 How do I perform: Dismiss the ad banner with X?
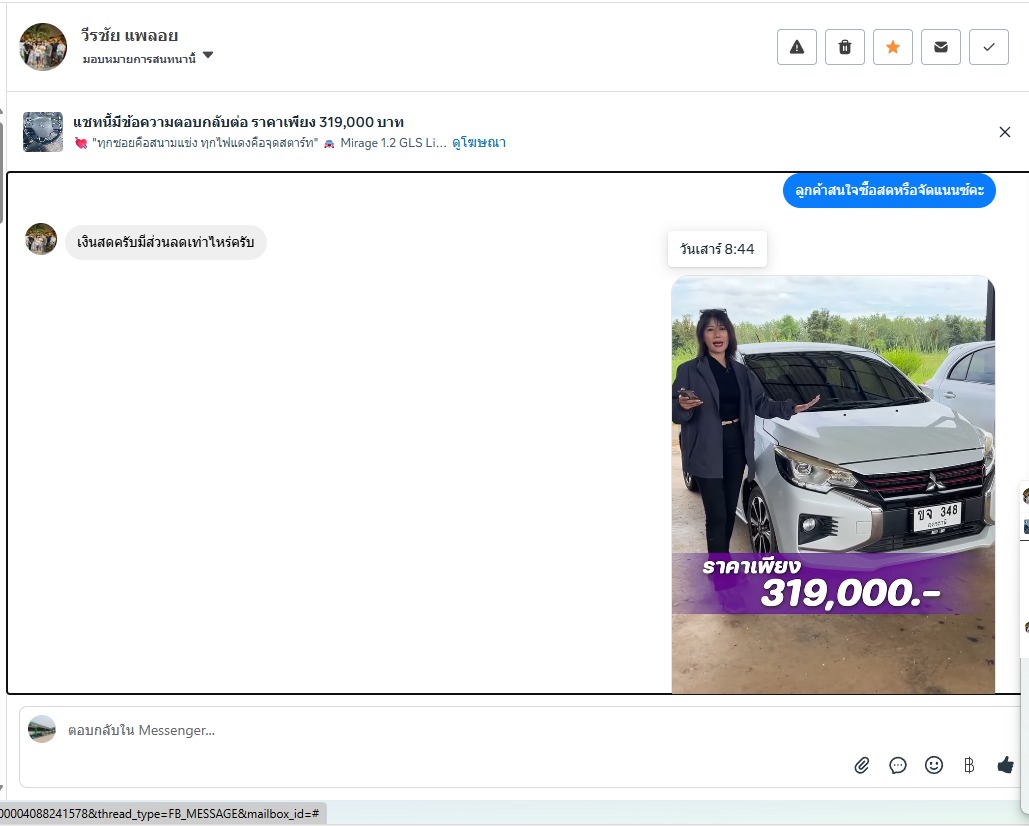1005,132
